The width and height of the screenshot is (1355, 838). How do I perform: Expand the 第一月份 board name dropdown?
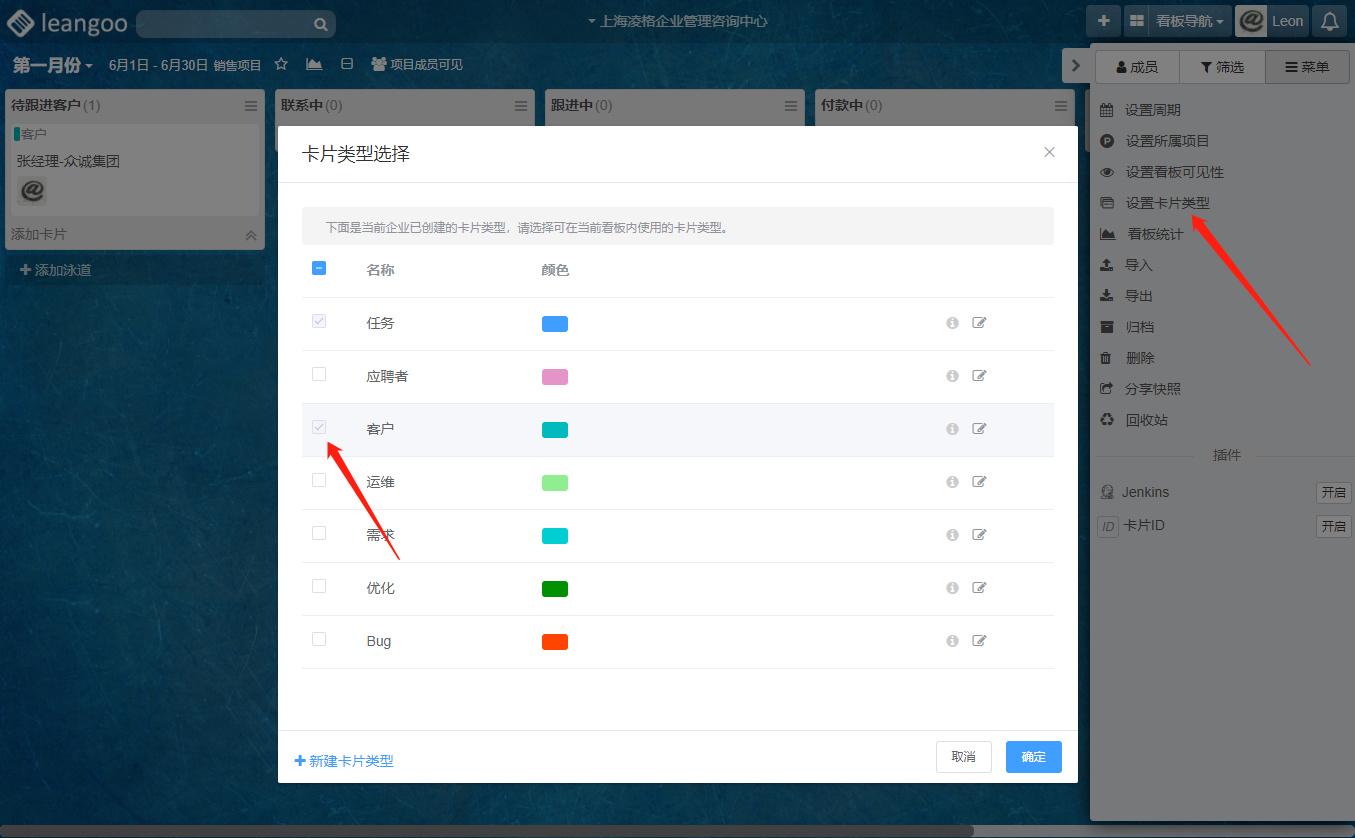pyautogui.click(x=53, y=65)
